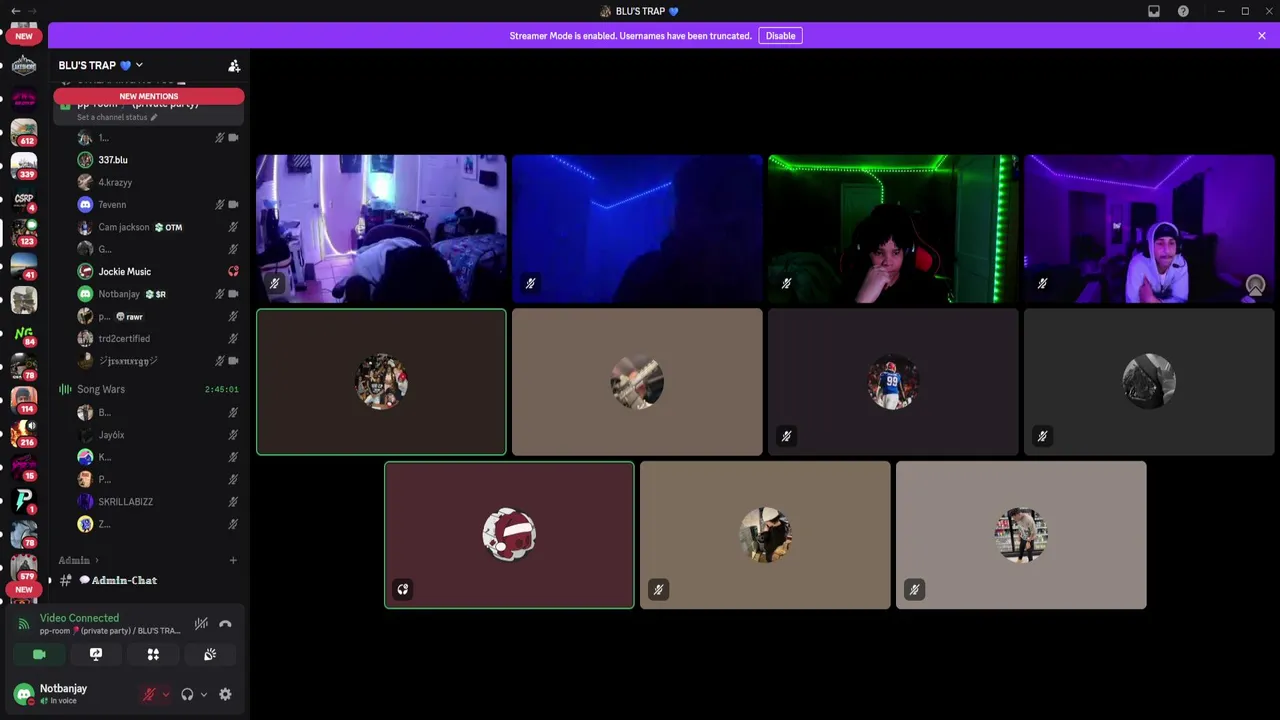Expand the Admin category
Viewport: 1280px width, 720px height.
[x=79, y=561]
